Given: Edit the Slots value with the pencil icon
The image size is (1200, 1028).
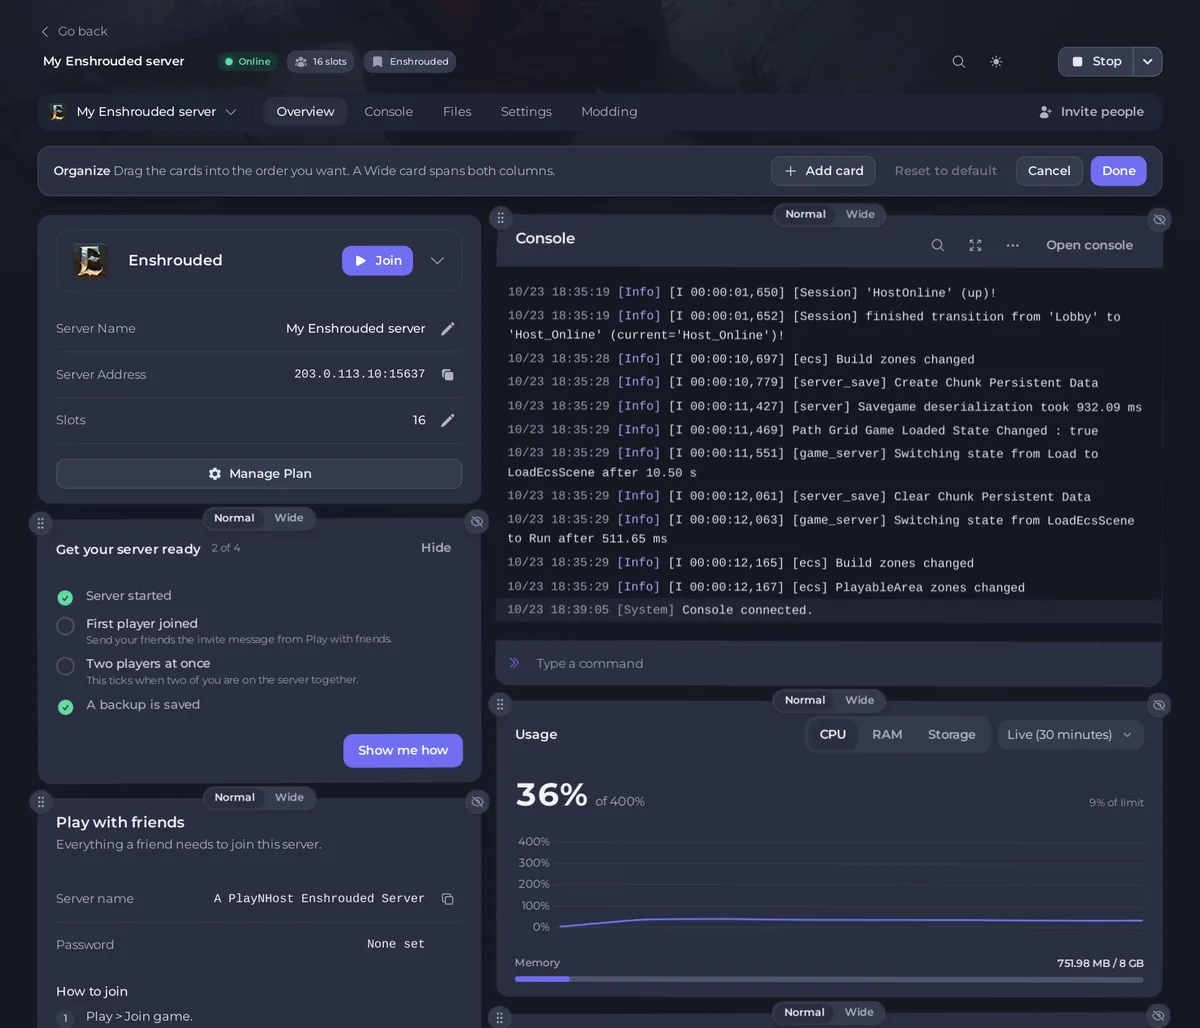Looking at the screenshot, I should (x=448, y=421).
